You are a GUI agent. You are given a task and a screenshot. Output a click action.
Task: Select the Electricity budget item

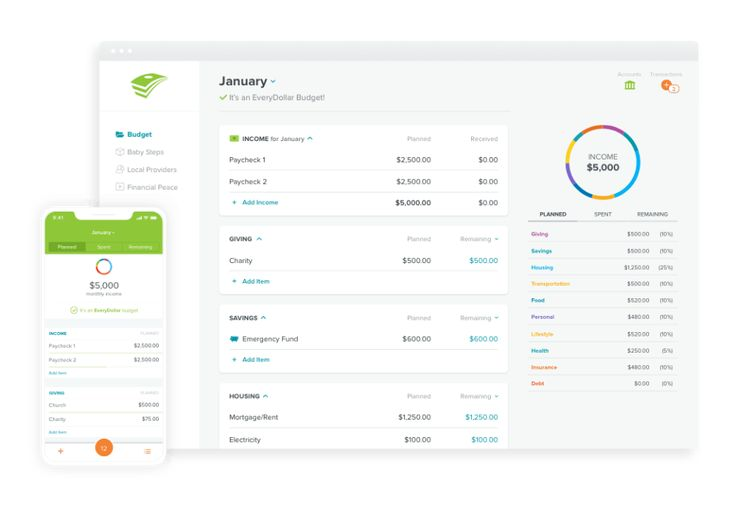[x=245, y=440]
